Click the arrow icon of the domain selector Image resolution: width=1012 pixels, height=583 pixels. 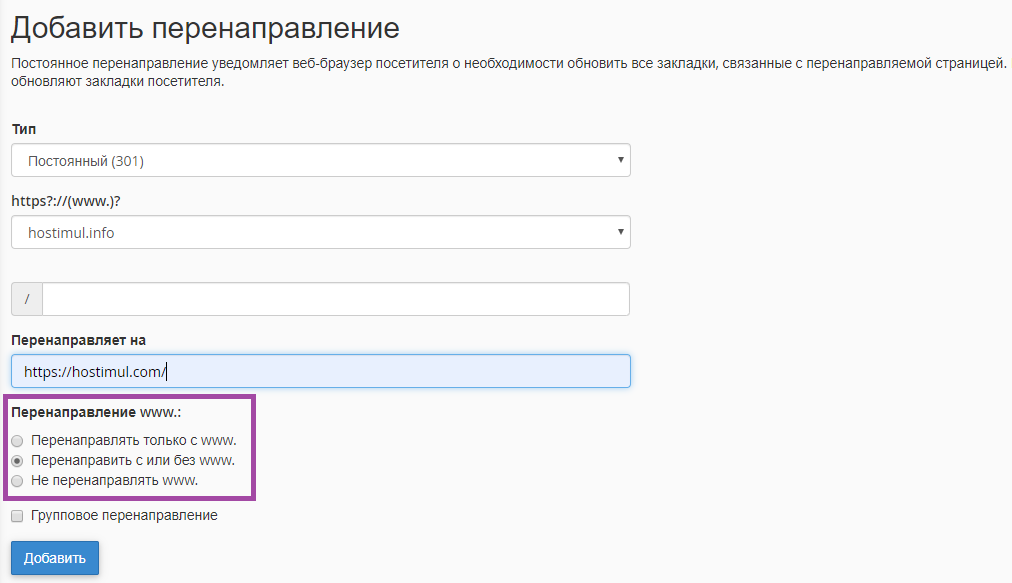pyautogui.click(x=620, y=232)
